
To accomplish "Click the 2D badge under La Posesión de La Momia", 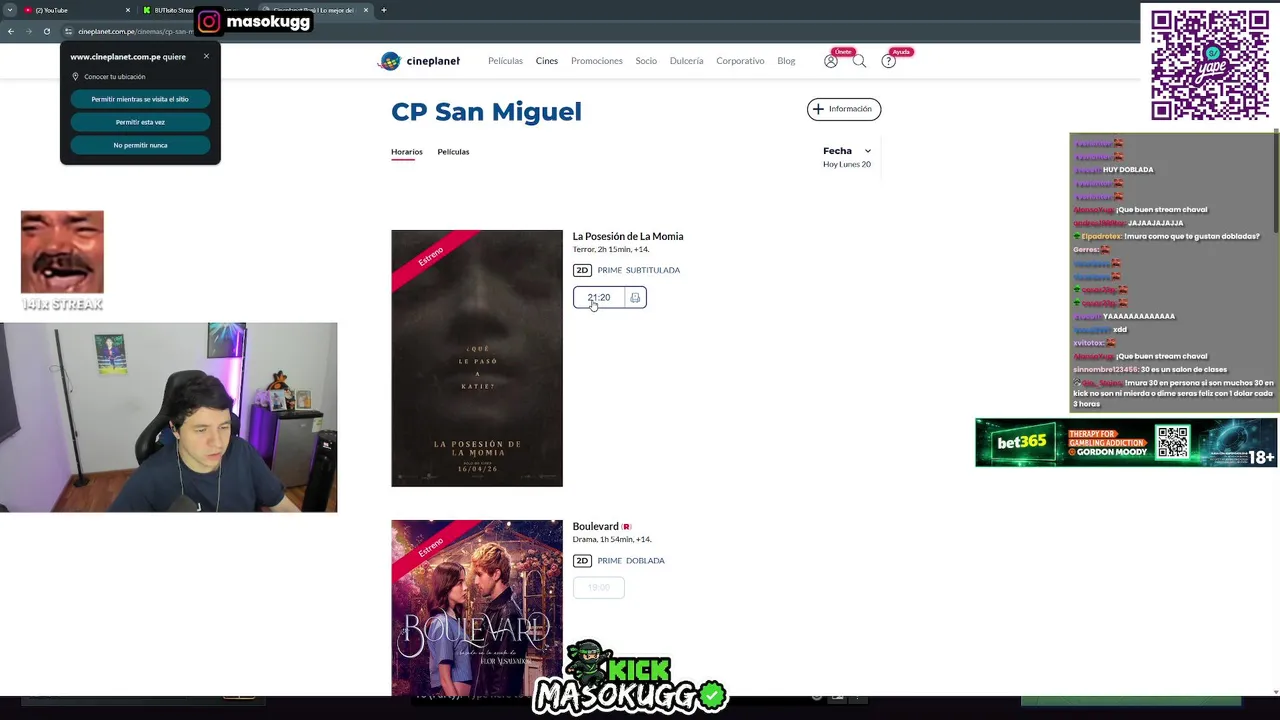I will click(x=582, y=270).
